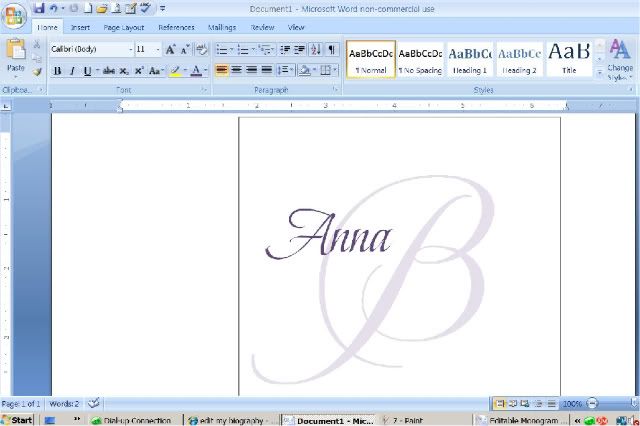
Task: Switch to the References tab
Action: point(176,28)
